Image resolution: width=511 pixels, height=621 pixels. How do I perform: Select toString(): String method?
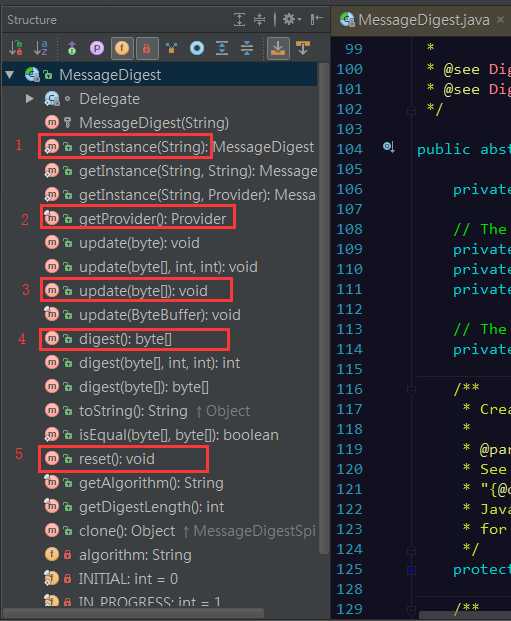[159, 411]
